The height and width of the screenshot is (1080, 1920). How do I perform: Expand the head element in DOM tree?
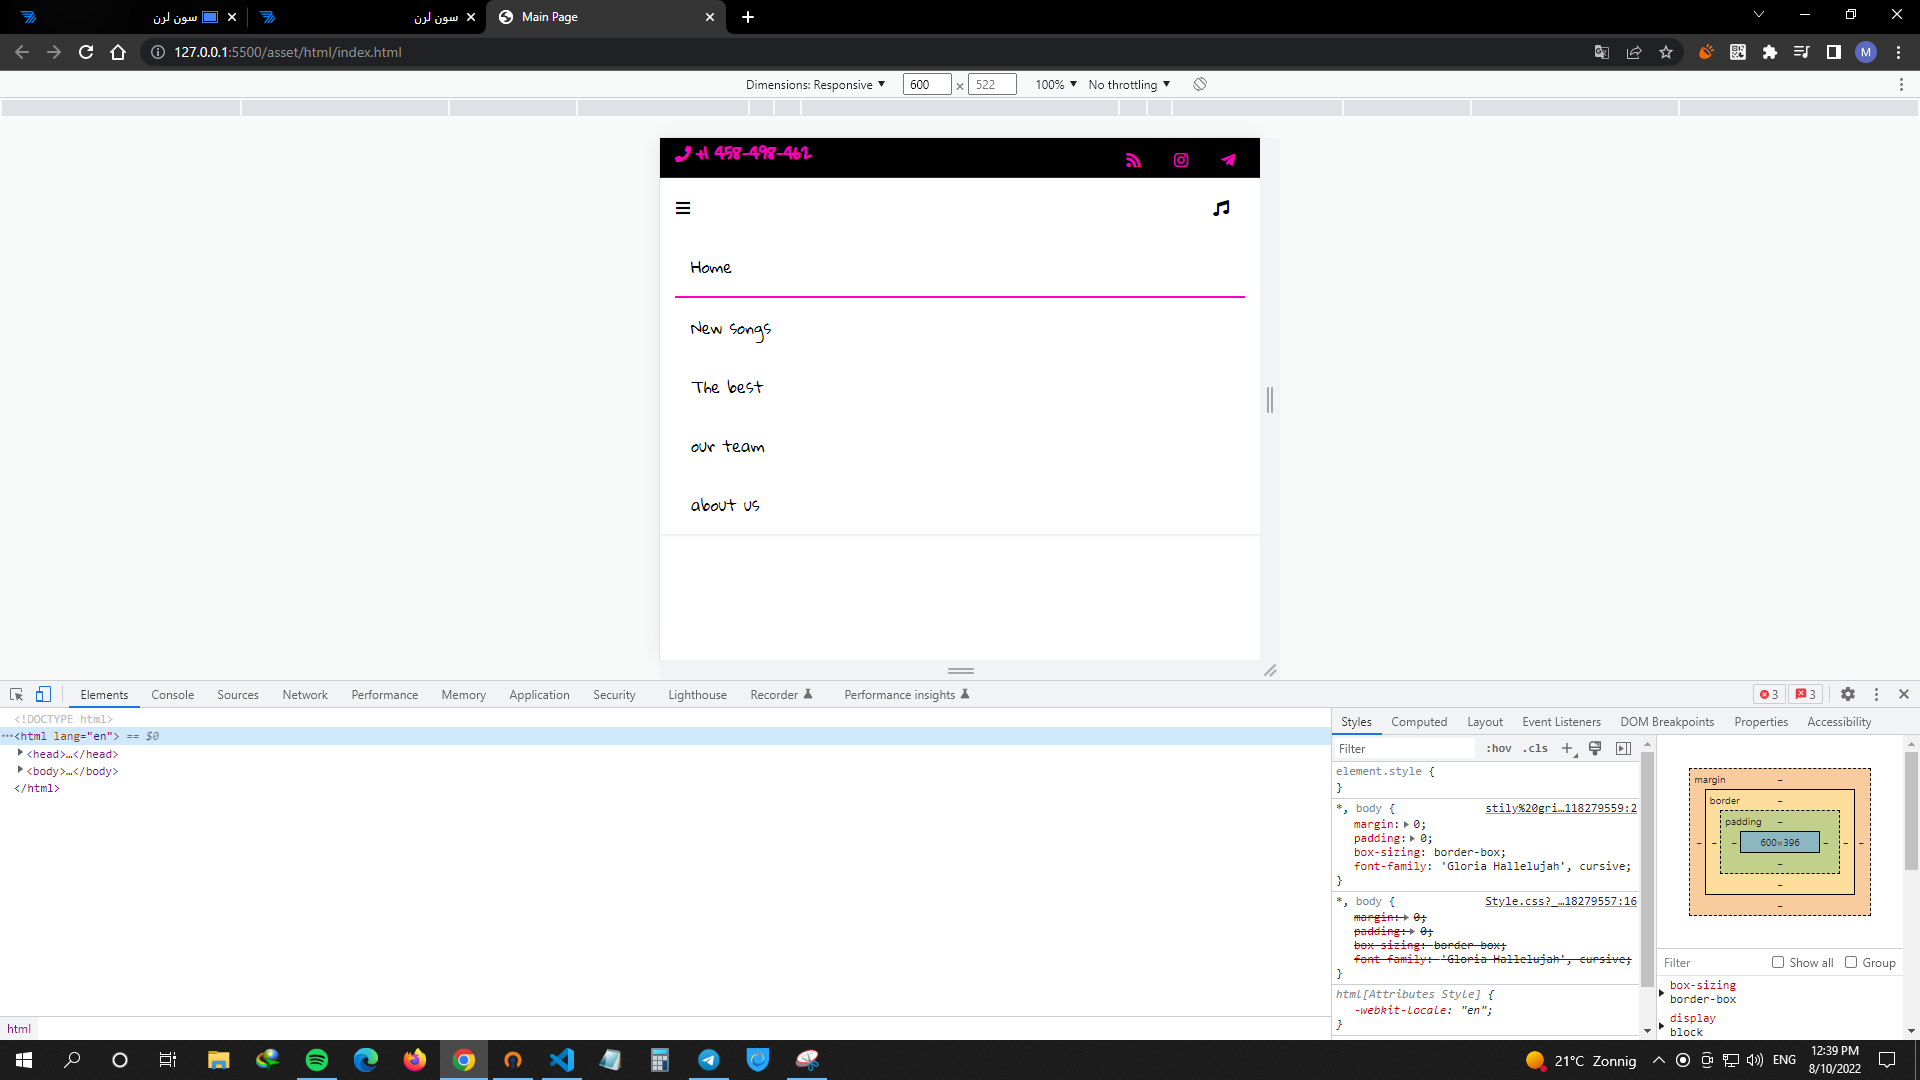coord(20,752)
